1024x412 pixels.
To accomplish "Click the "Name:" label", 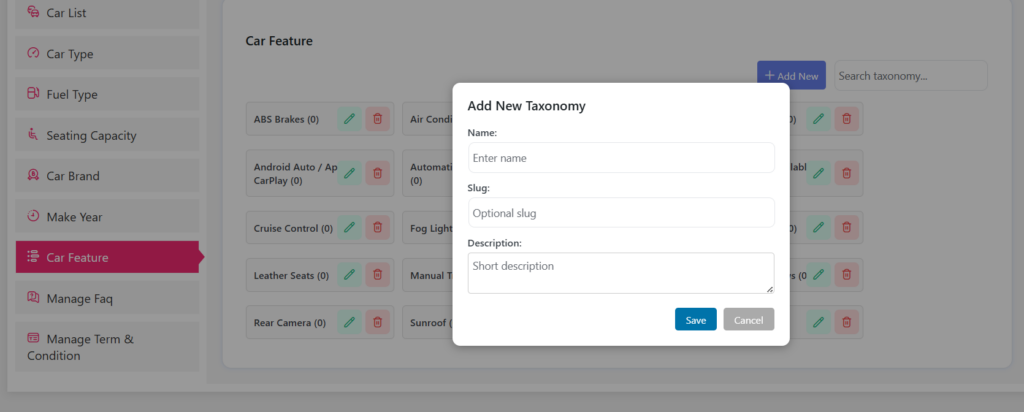I will tap(483, 133).
